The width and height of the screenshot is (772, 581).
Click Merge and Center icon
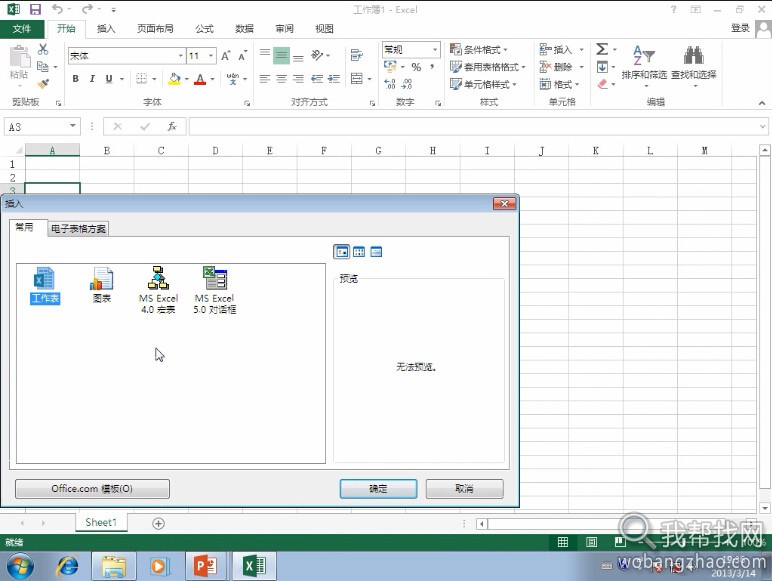[357, 78]
